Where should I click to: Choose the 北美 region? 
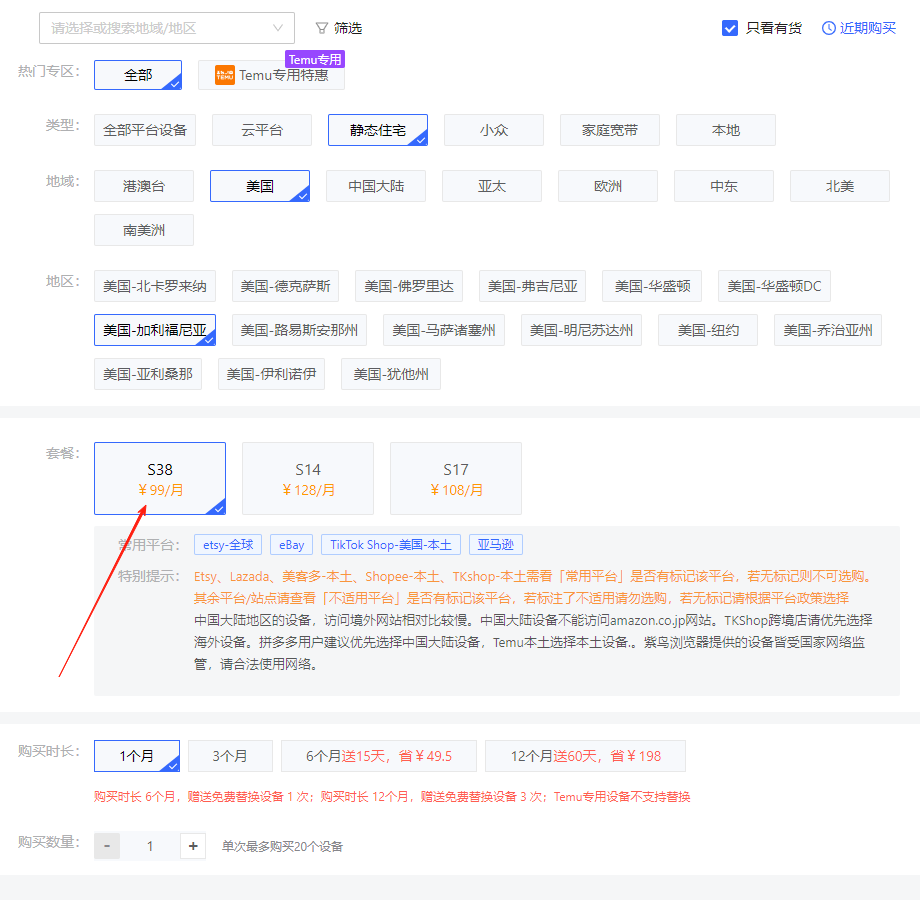840,186
